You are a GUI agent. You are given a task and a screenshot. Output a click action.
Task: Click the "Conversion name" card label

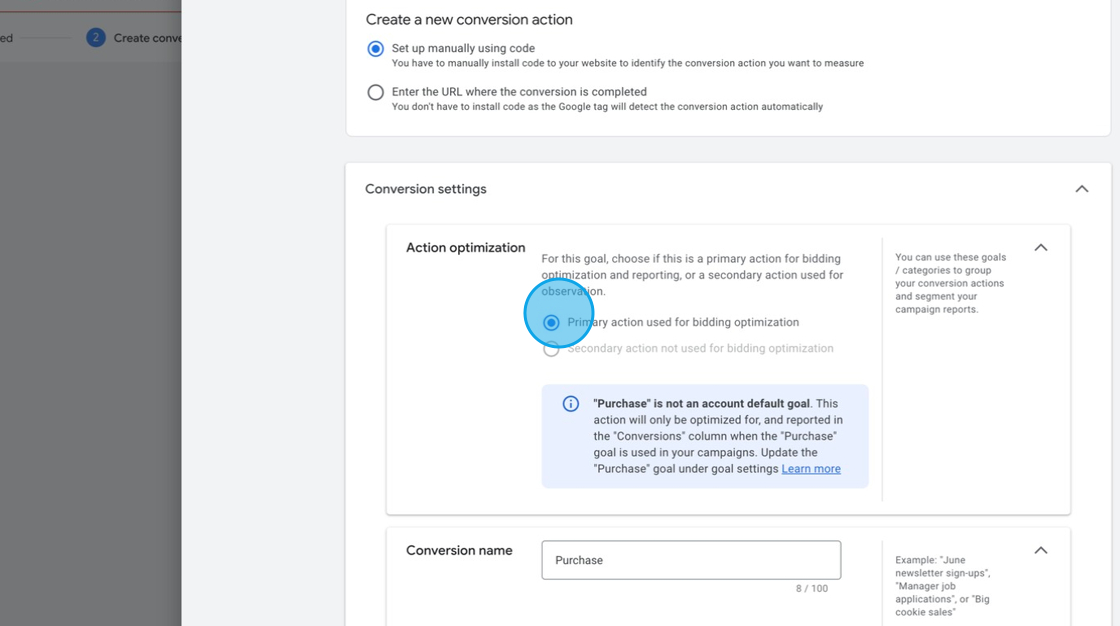[x=459, y=550]
